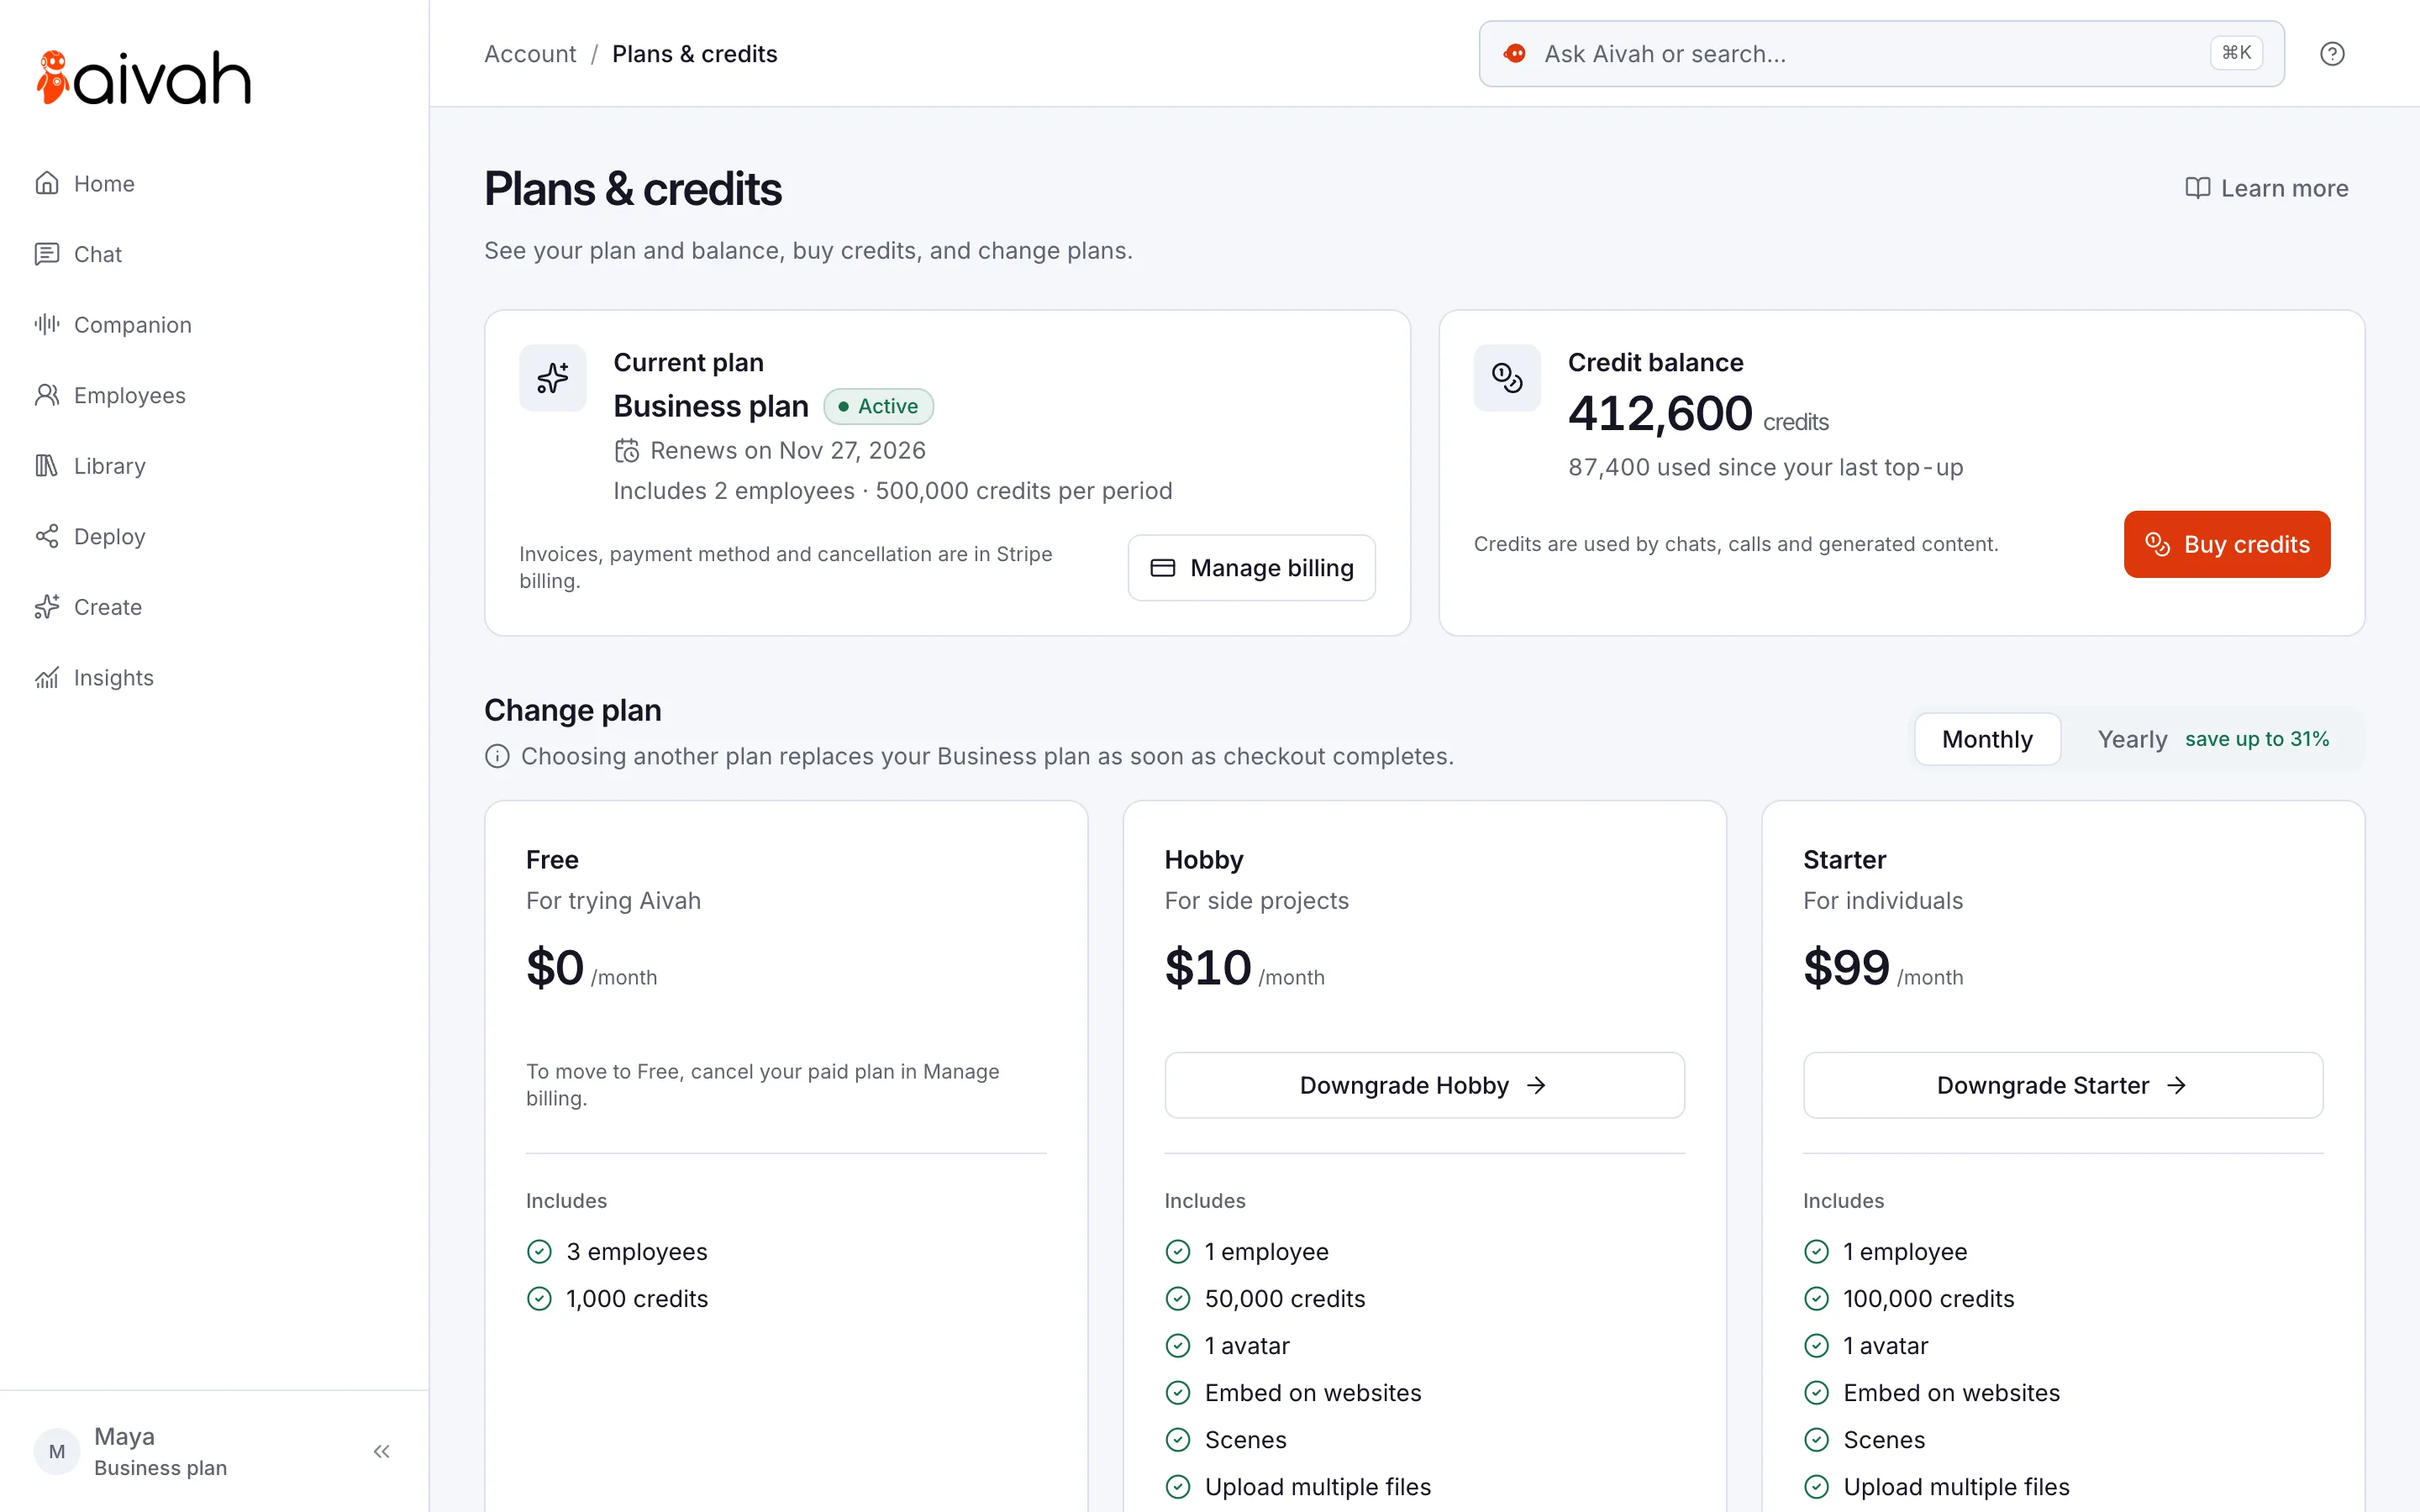Click '3 employees' in Free plan
Screen dimensions: 2420x1512
click(x=636, y=1251)
